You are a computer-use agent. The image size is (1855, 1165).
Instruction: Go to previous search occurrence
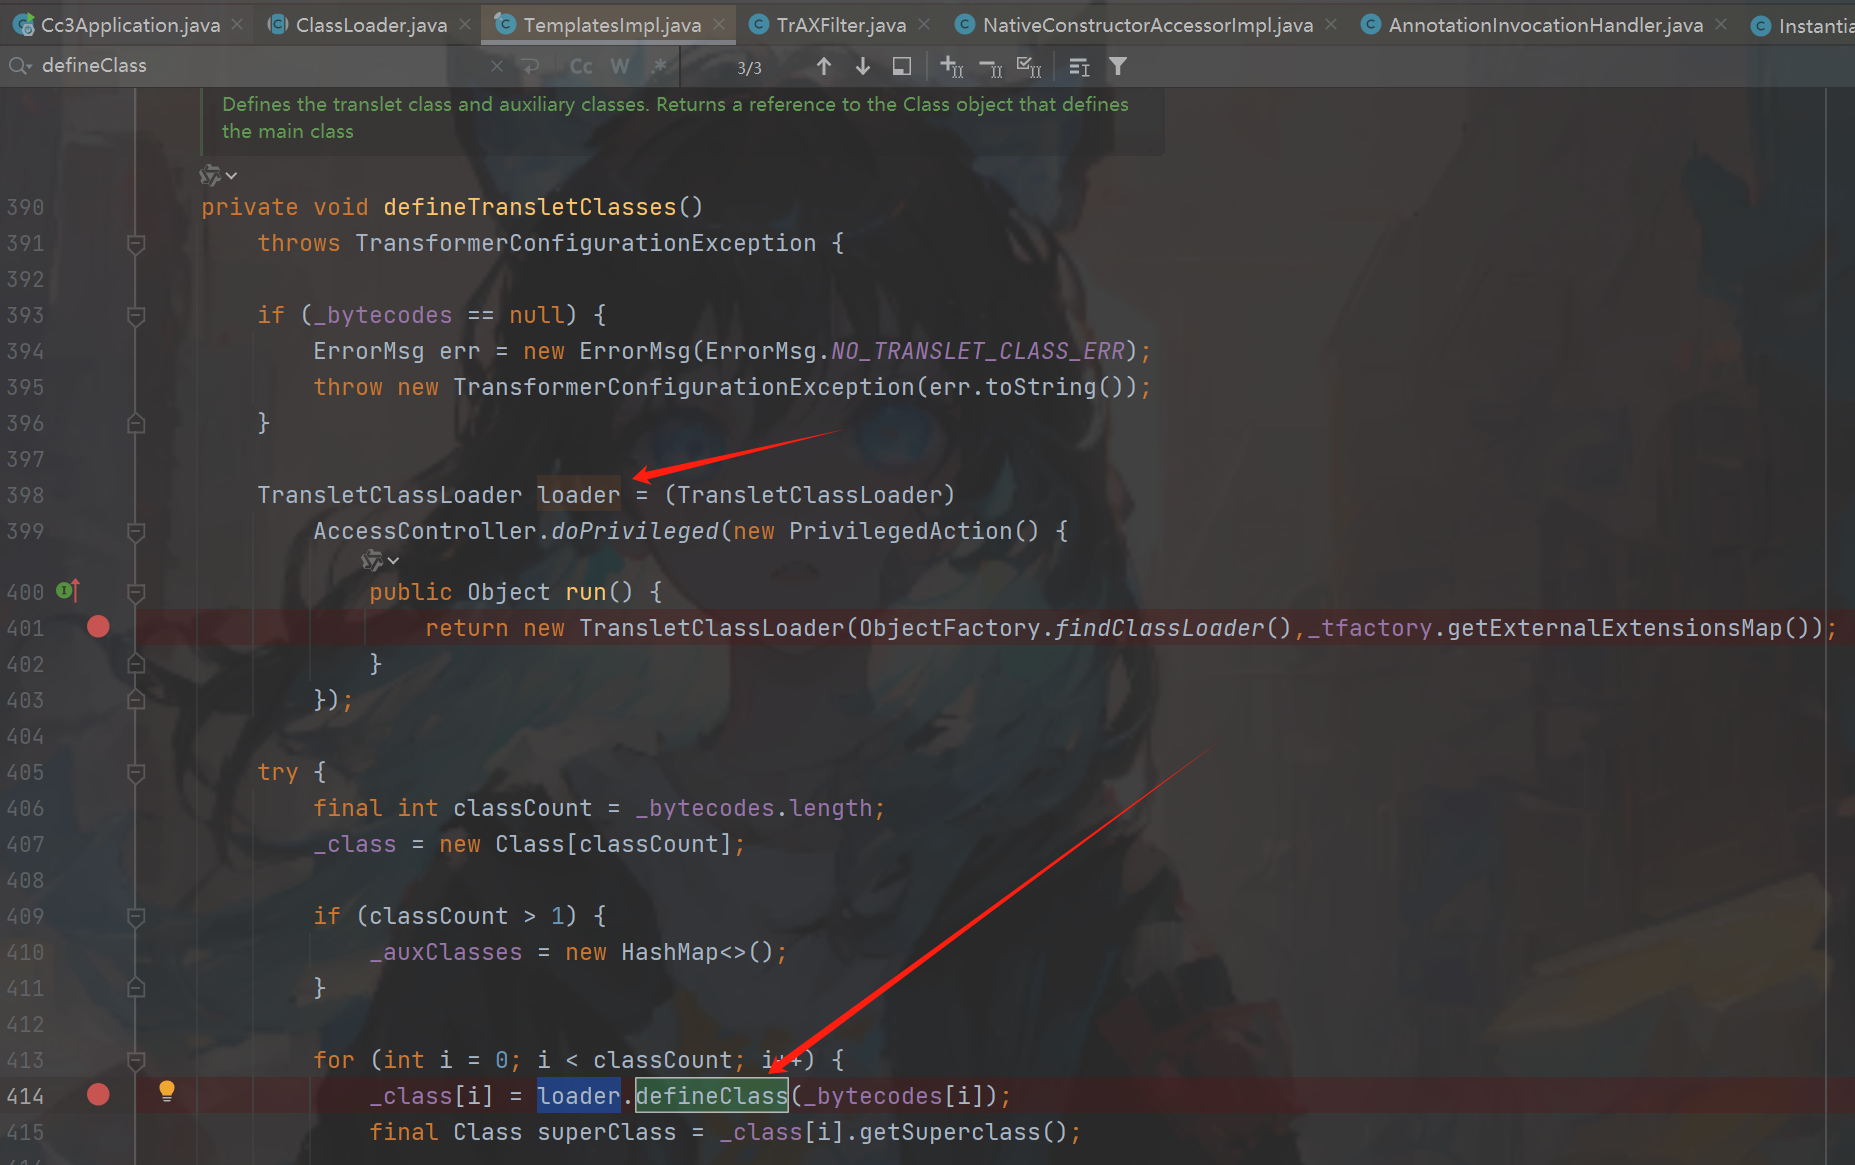(824, 66)
